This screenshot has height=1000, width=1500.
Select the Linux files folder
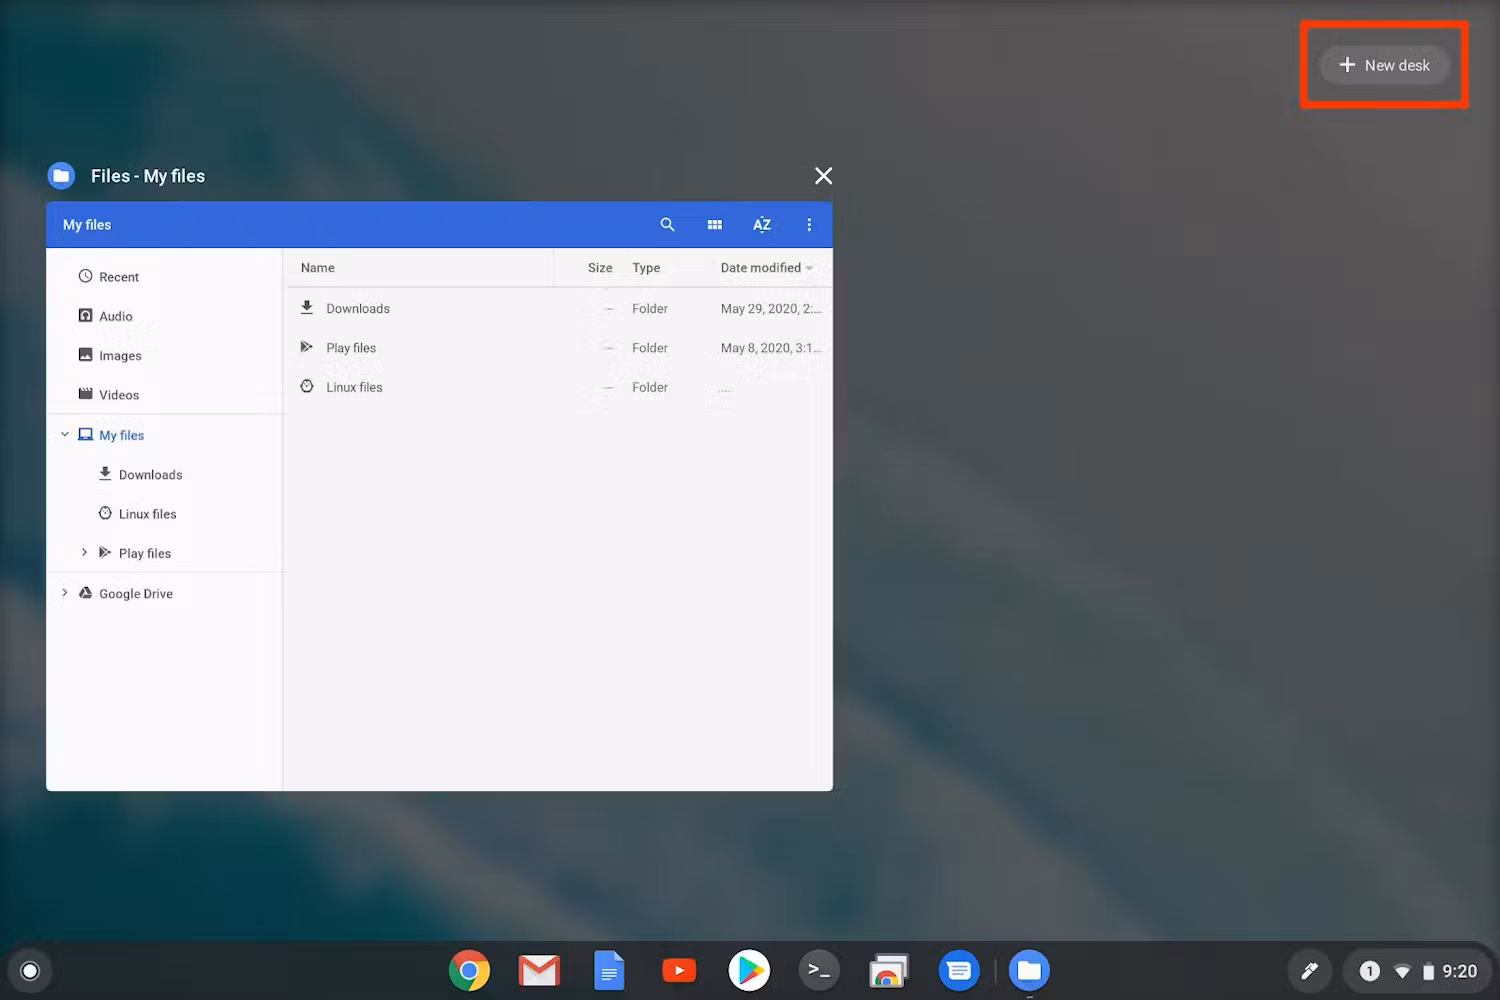point(354,387)
